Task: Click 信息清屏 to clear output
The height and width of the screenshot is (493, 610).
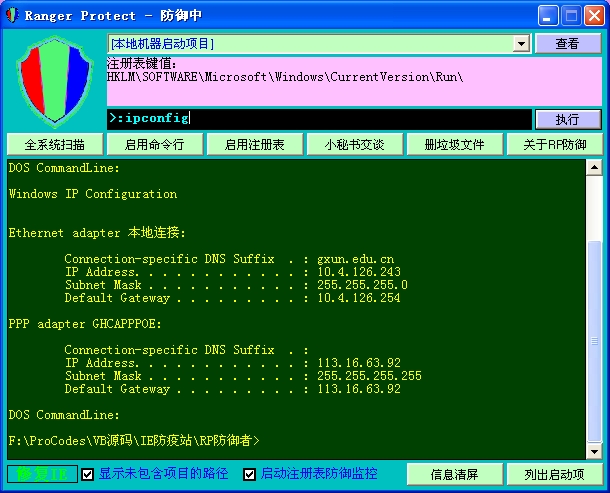Action: tap(455, 474)
